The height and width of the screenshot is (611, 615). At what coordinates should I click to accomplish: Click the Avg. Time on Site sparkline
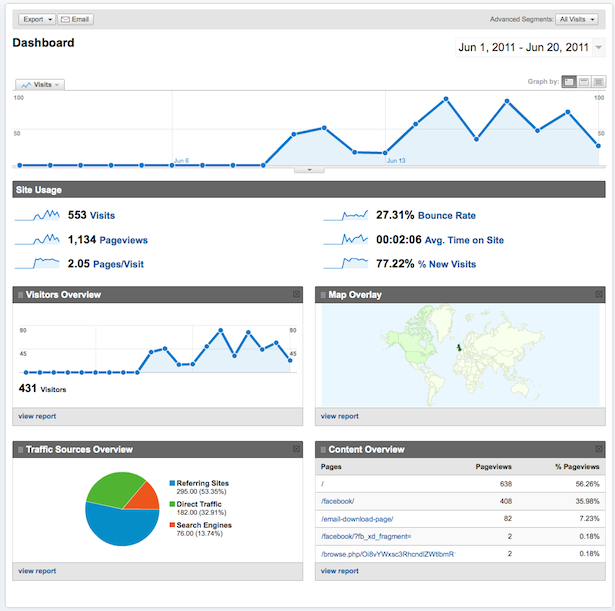(x=346, y=240)
